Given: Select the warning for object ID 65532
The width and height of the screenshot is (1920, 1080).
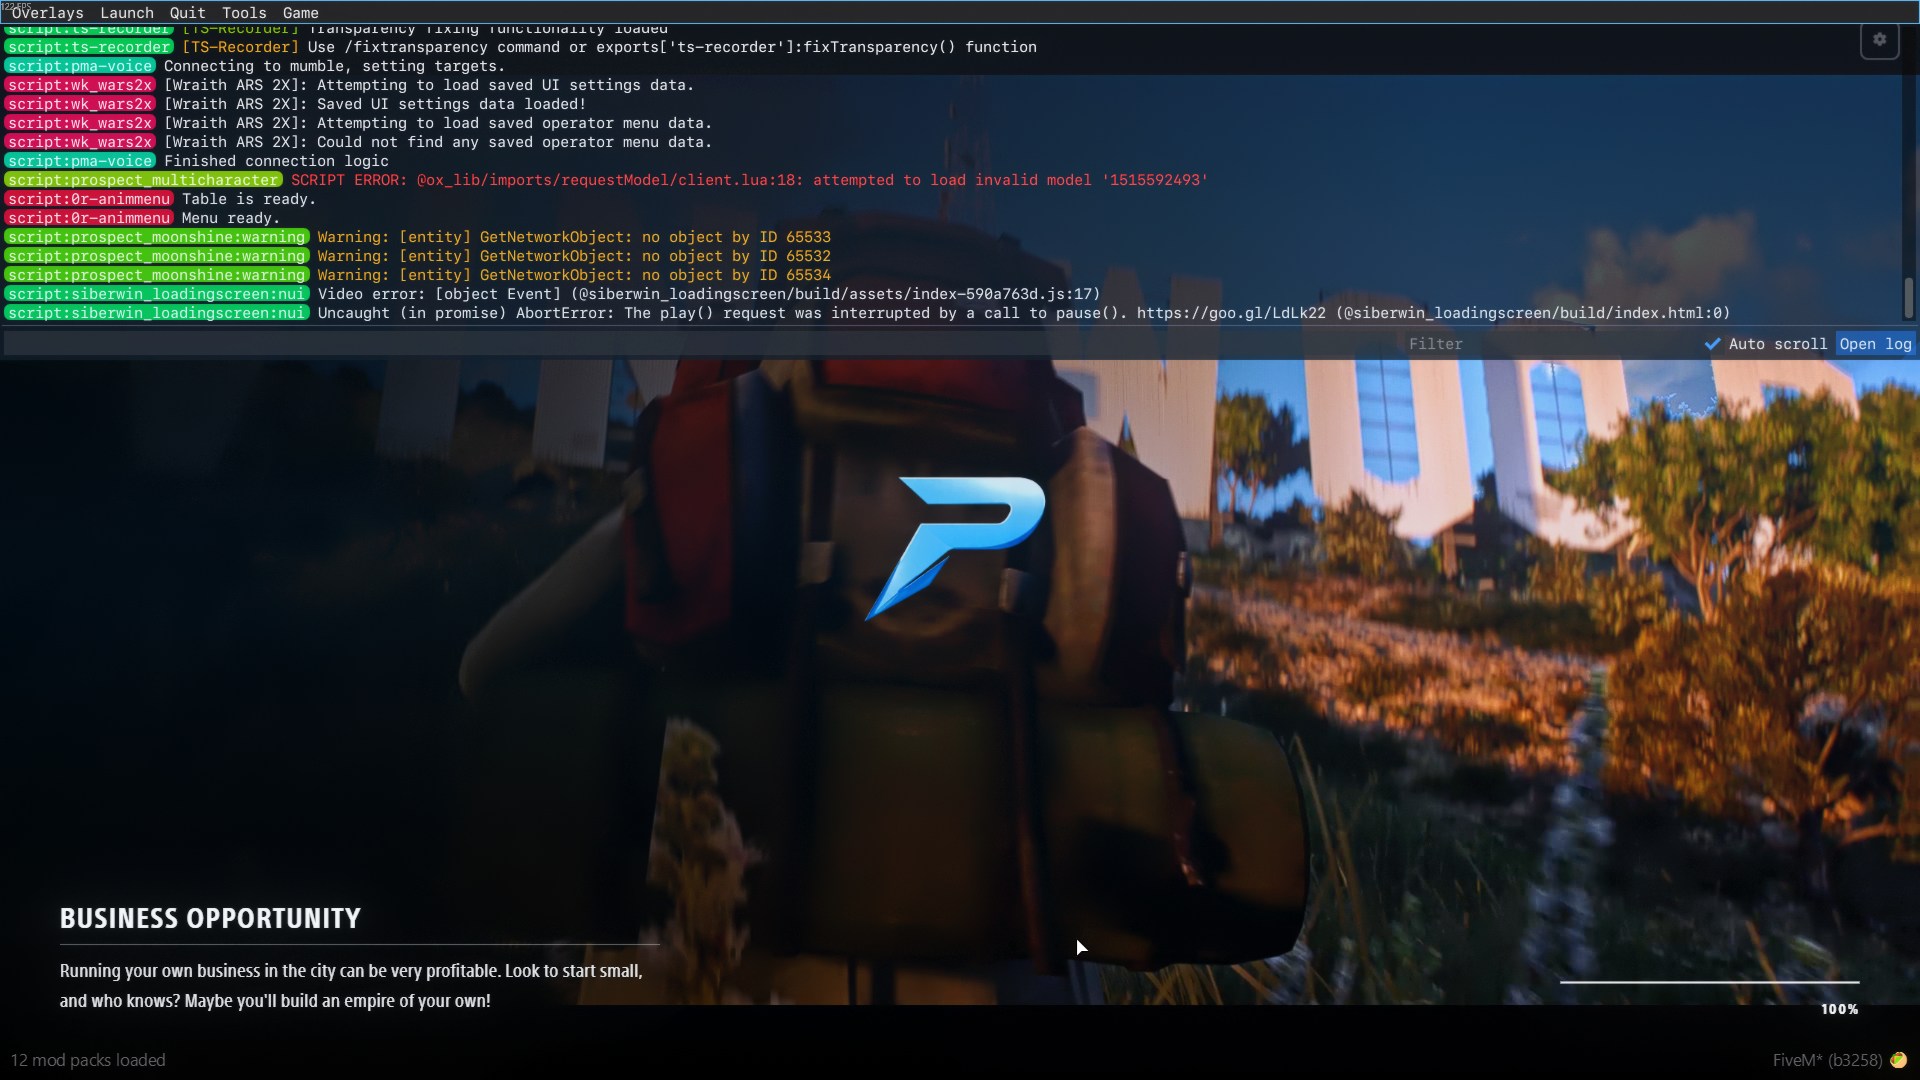Looking at the screenshot, I should coord(574,256).
